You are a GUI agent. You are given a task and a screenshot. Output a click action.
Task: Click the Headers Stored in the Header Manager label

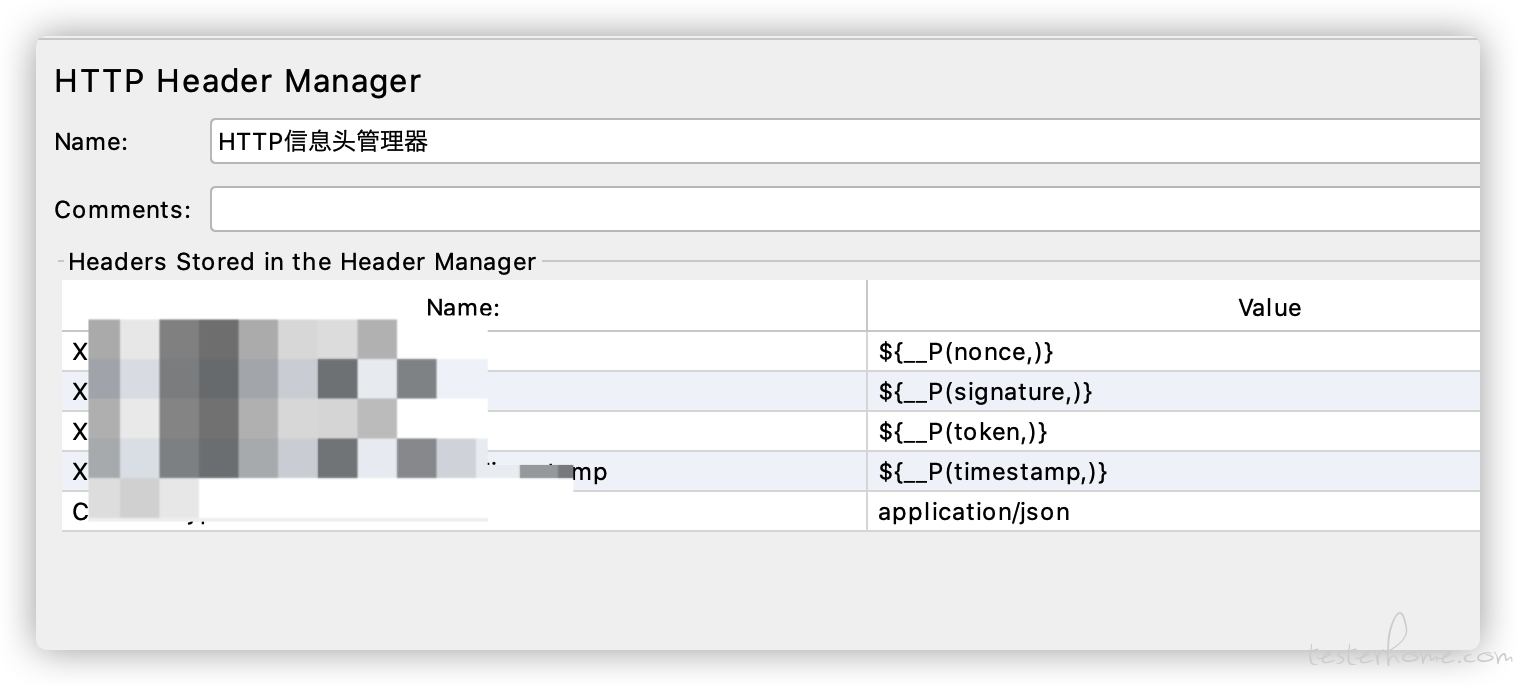pyautogui.click(x=302, y=262)
